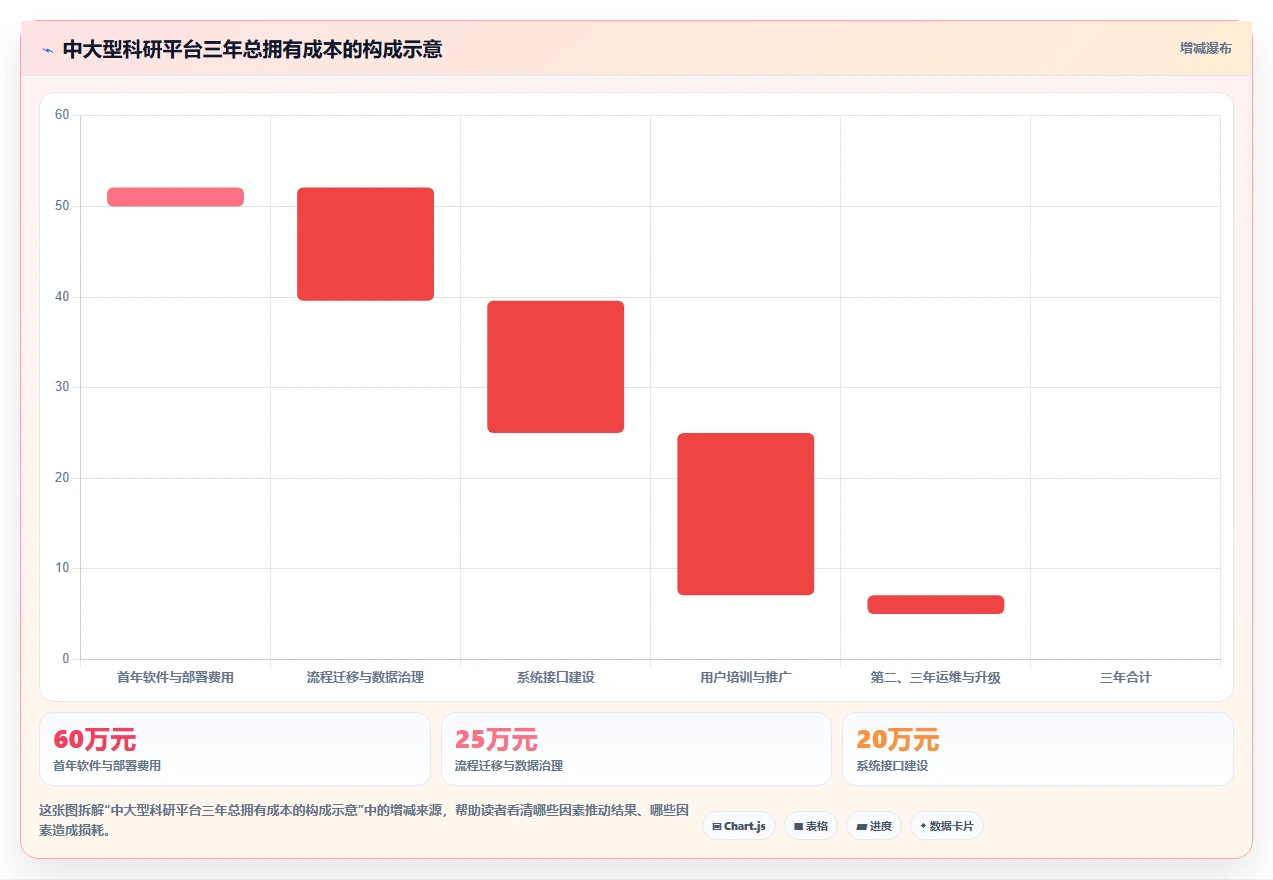This screenshot has width=1273, height=880.
Task: Click the x-axis label 流程迁移与数据治理
Action: pyautogui.click(x=366, y=677)
